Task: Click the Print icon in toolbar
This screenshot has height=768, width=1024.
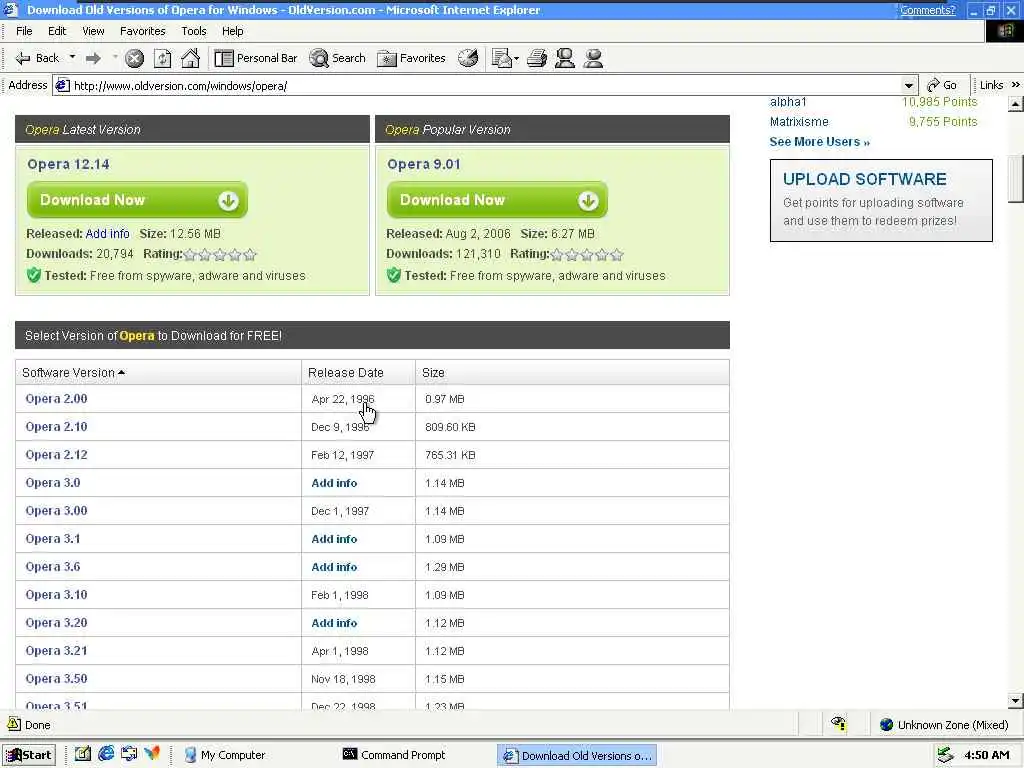Action: pyautogui.click(x=537, y=58)
